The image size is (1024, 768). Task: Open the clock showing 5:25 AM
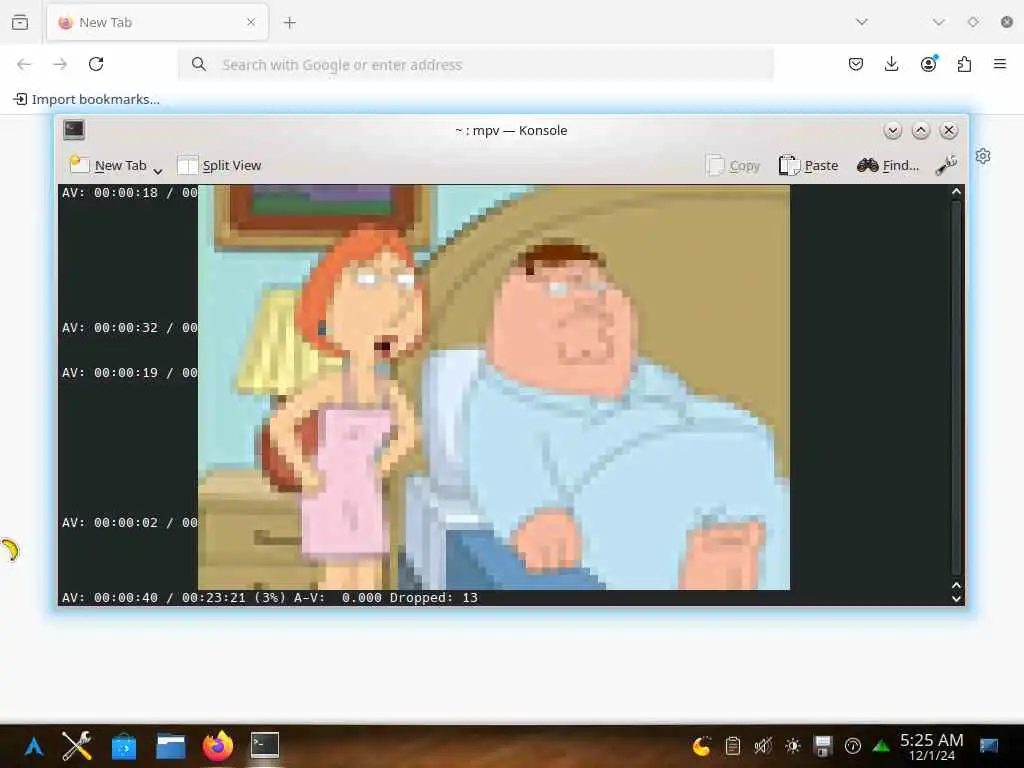[932, 747]
